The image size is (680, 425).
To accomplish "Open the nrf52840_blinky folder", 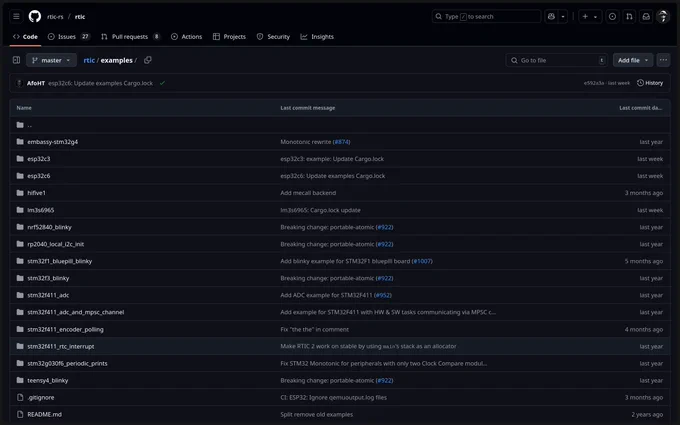I will pos(49,227).
